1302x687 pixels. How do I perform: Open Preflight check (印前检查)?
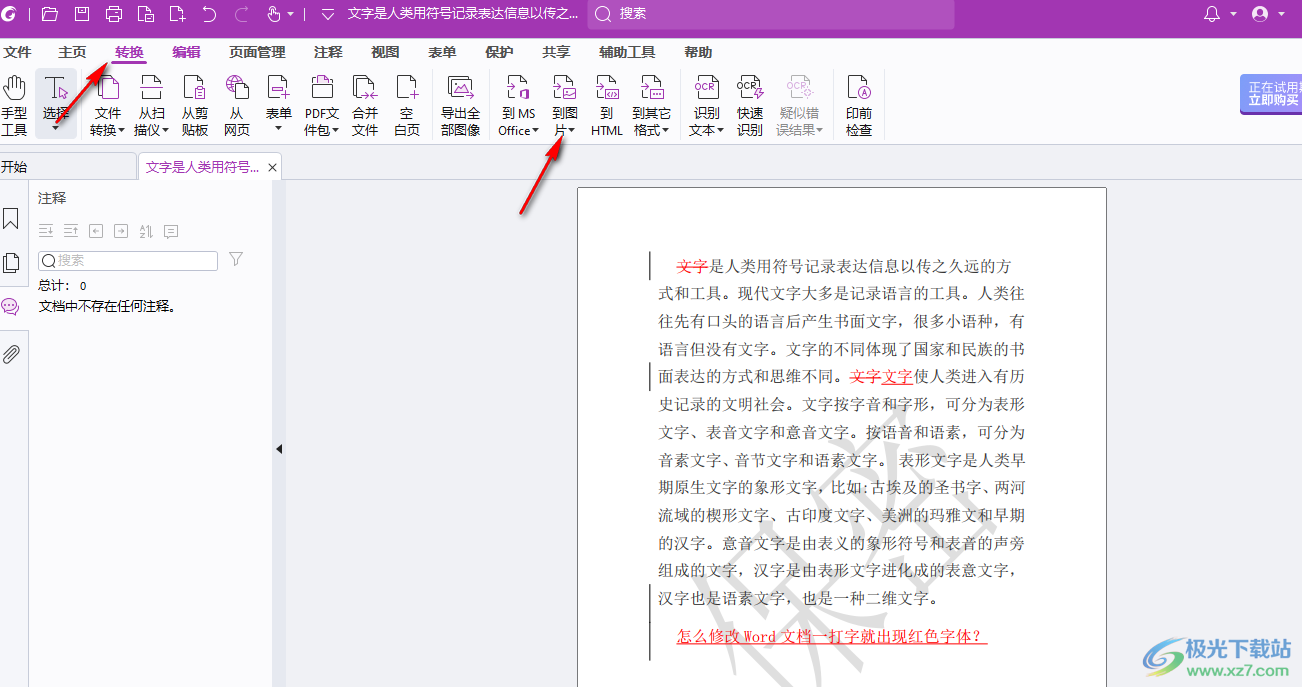tap(859, 105)
